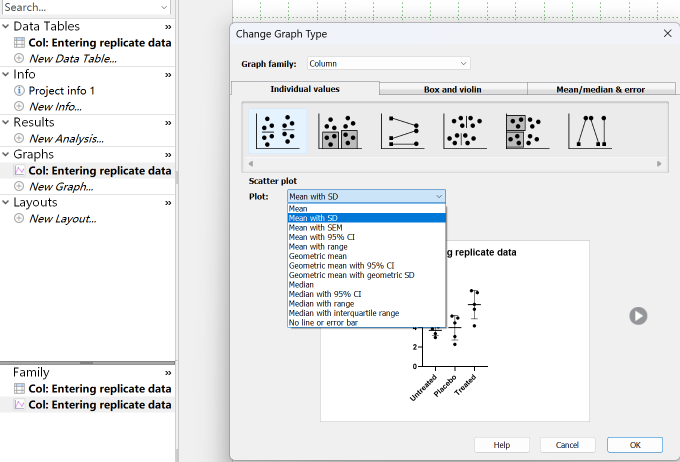This screenshot has width=680, height=462.
Task: Click the plus icon beside New Data Table
Action: (19, 59)
